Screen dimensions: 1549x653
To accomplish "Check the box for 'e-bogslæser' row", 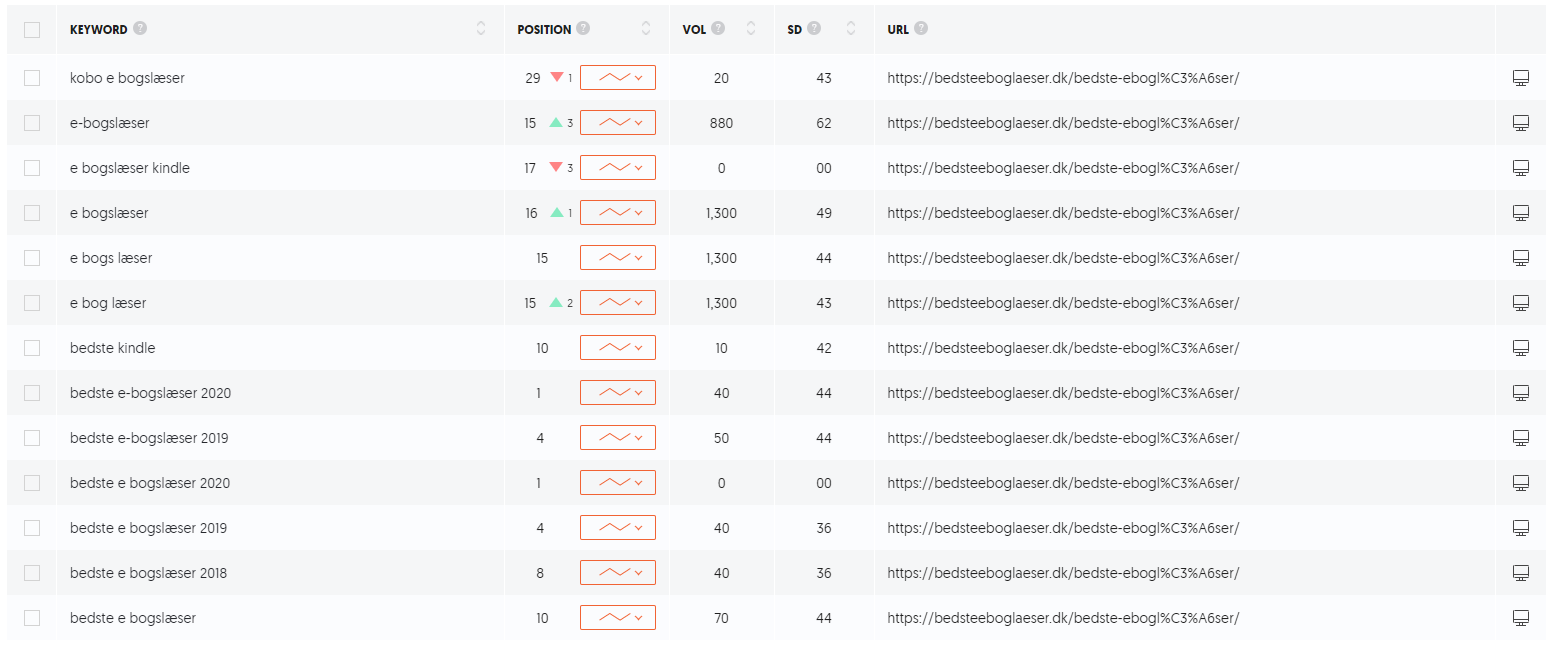I will pos(32,123).
